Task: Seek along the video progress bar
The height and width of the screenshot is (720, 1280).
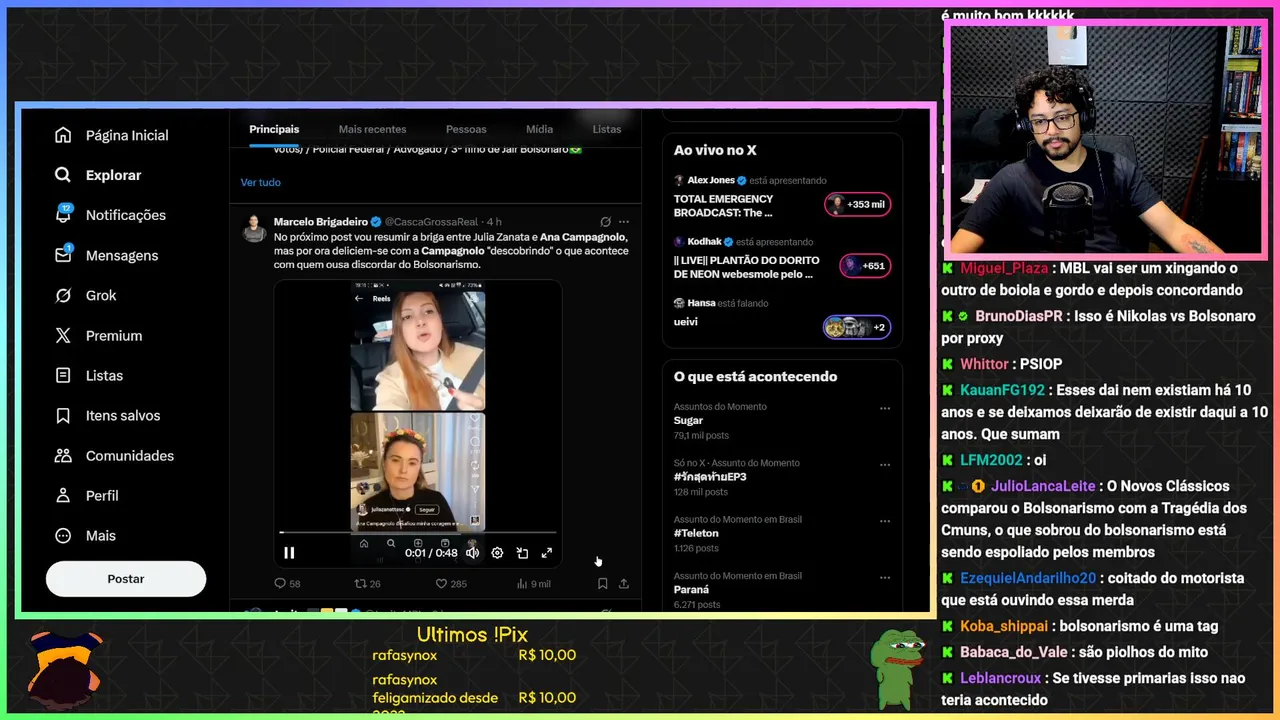Action: pyautogui.click(x=417, y=532)
